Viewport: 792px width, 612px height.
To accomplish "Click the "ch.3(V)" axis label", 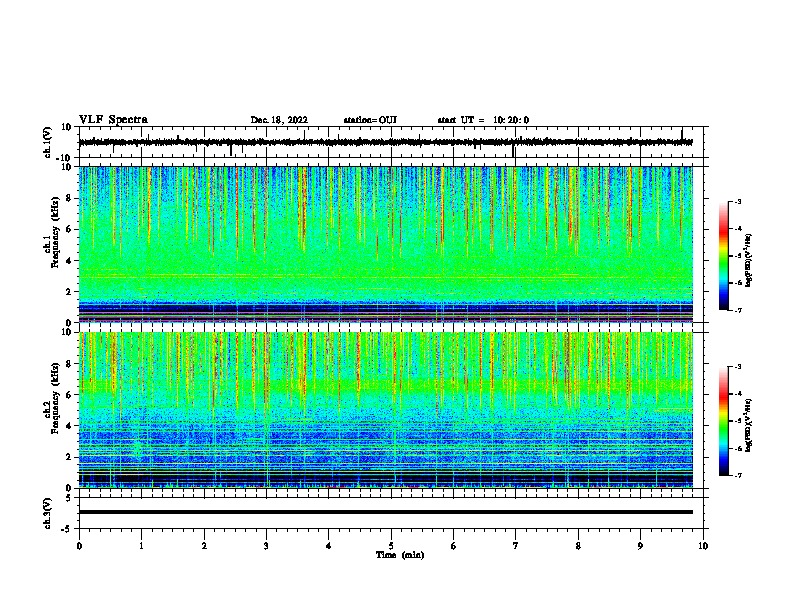I will (x=48, y=513).
